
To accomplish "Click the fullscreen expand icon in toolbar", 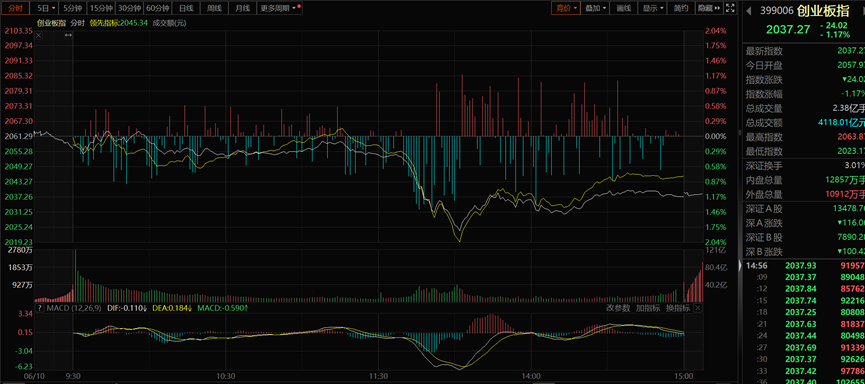I will point(730,8).
